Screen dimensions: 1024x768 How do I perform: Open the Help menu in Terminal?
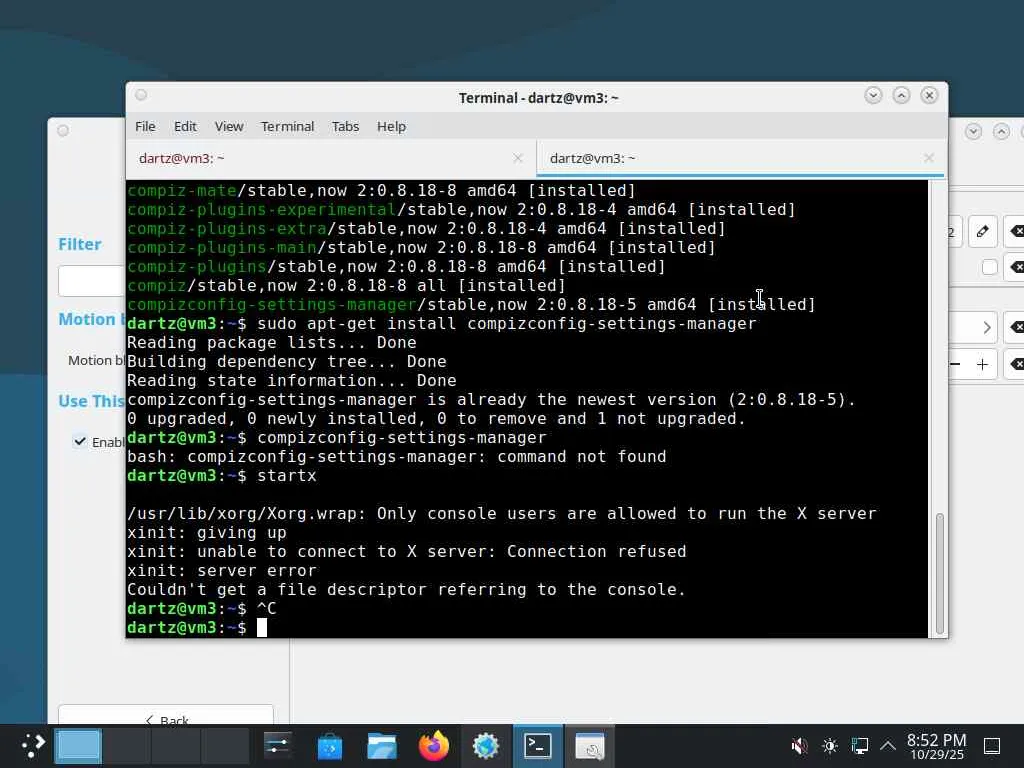tap(391, 126)
